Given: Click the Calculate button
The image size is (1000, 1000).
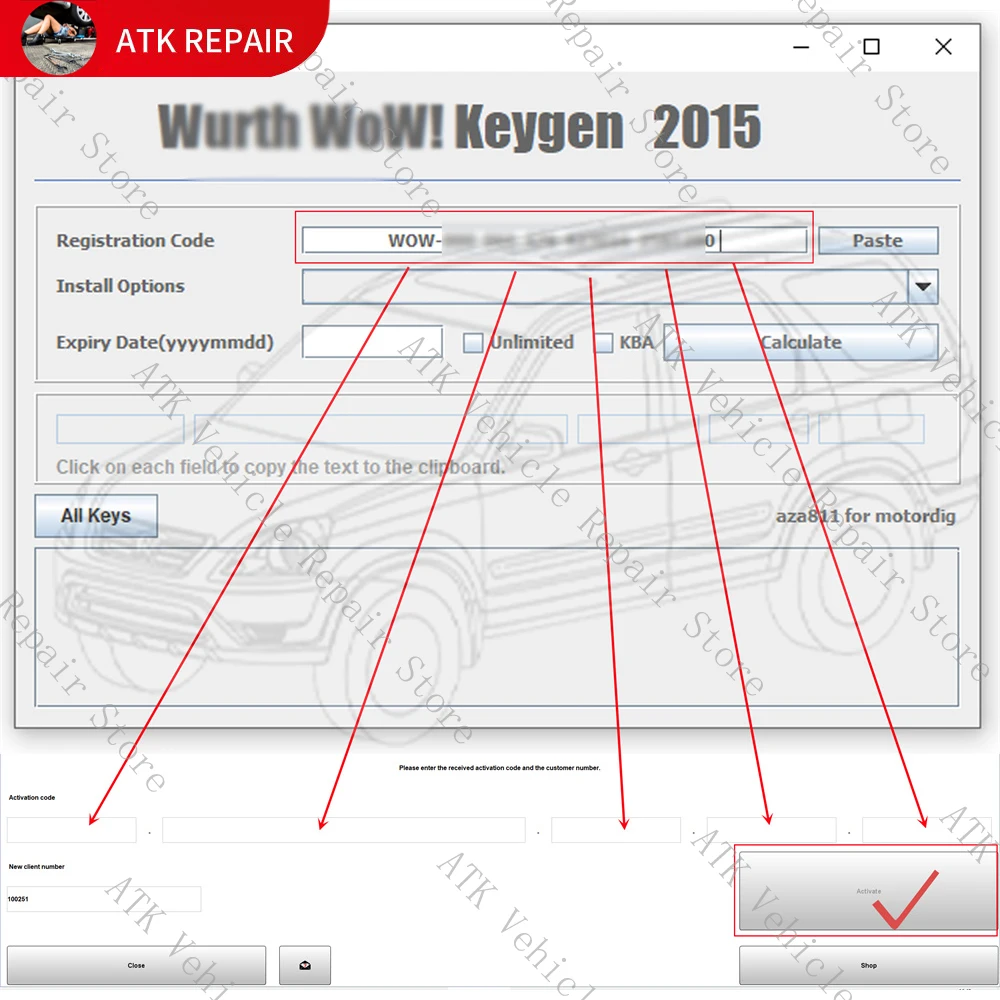Looking at the screenshot, I should 800,342.
